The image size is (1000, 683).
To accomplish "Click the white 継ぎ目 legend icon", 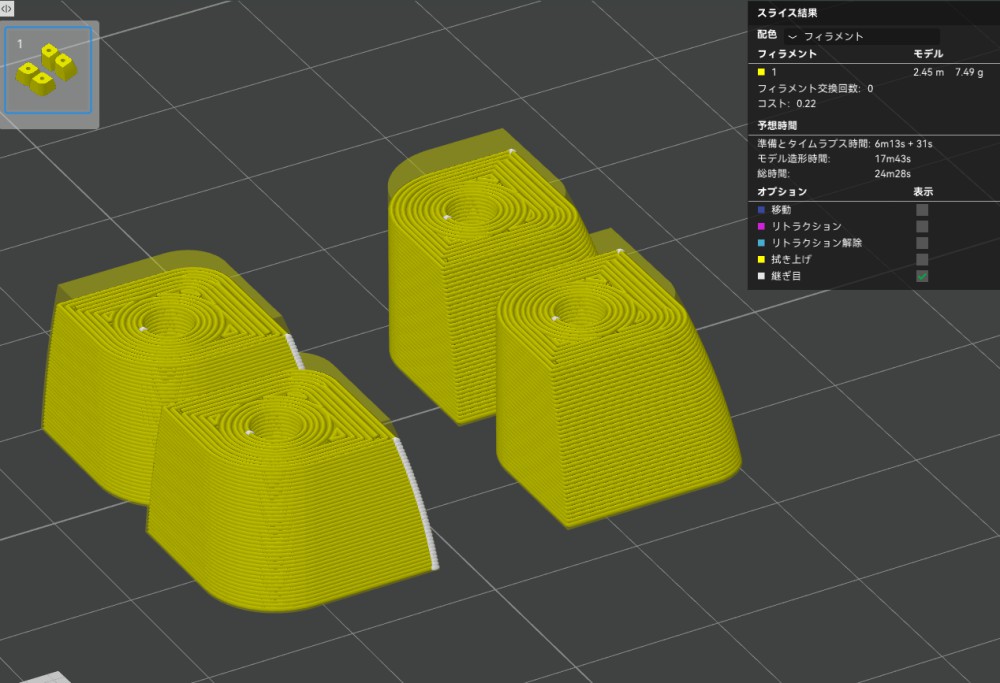I will coord(762,276).
